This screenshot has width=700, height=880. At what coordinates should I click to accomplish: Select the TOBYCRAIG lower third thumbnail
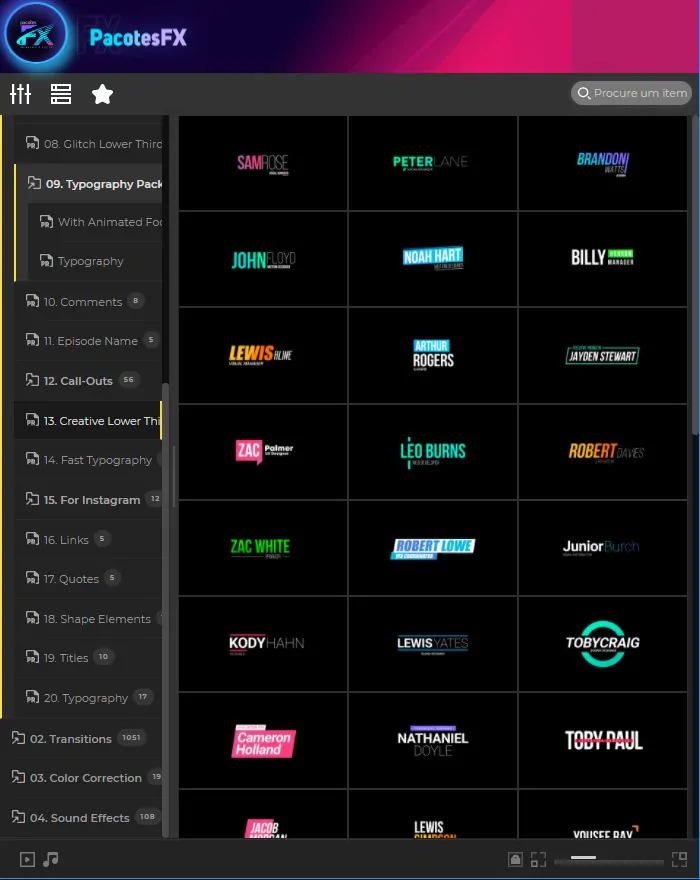602,644
